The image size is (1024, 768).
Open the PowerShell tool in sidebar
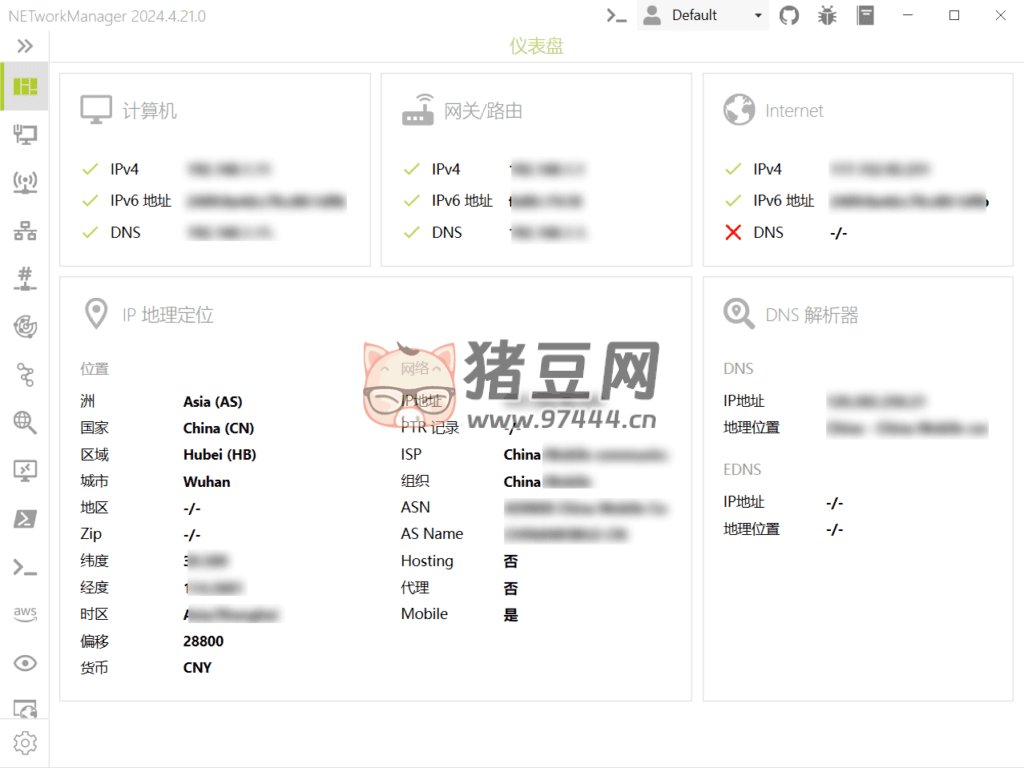25,518
